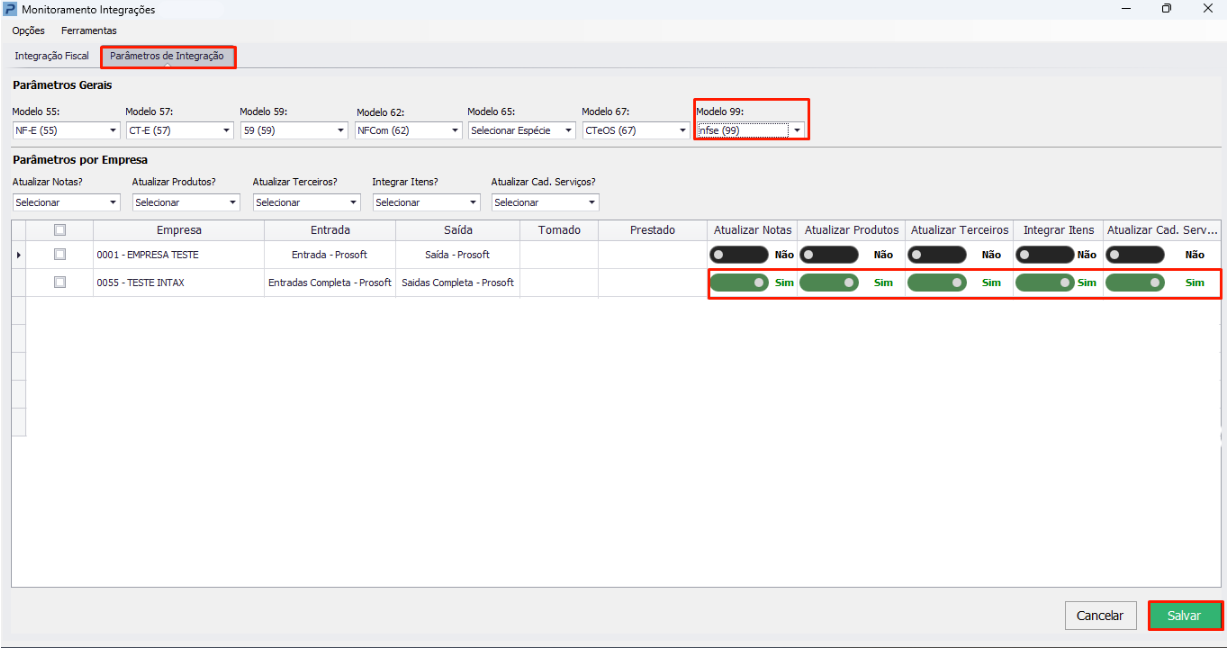Disable Atualizar Notas for TESTE INTAX
The width and height of the screenshot is (1231, 650).
click(740, 283)
